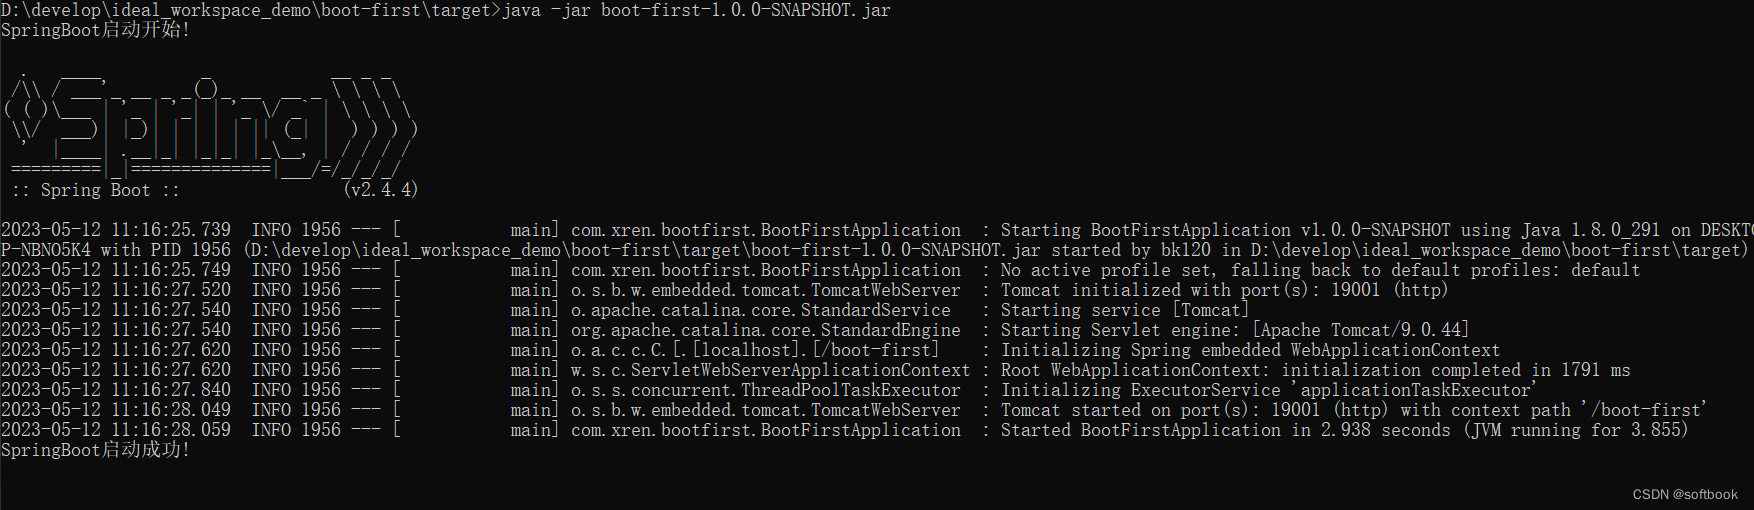Click the "SpringBoot启动开始!" line

(x=95, y=30)
